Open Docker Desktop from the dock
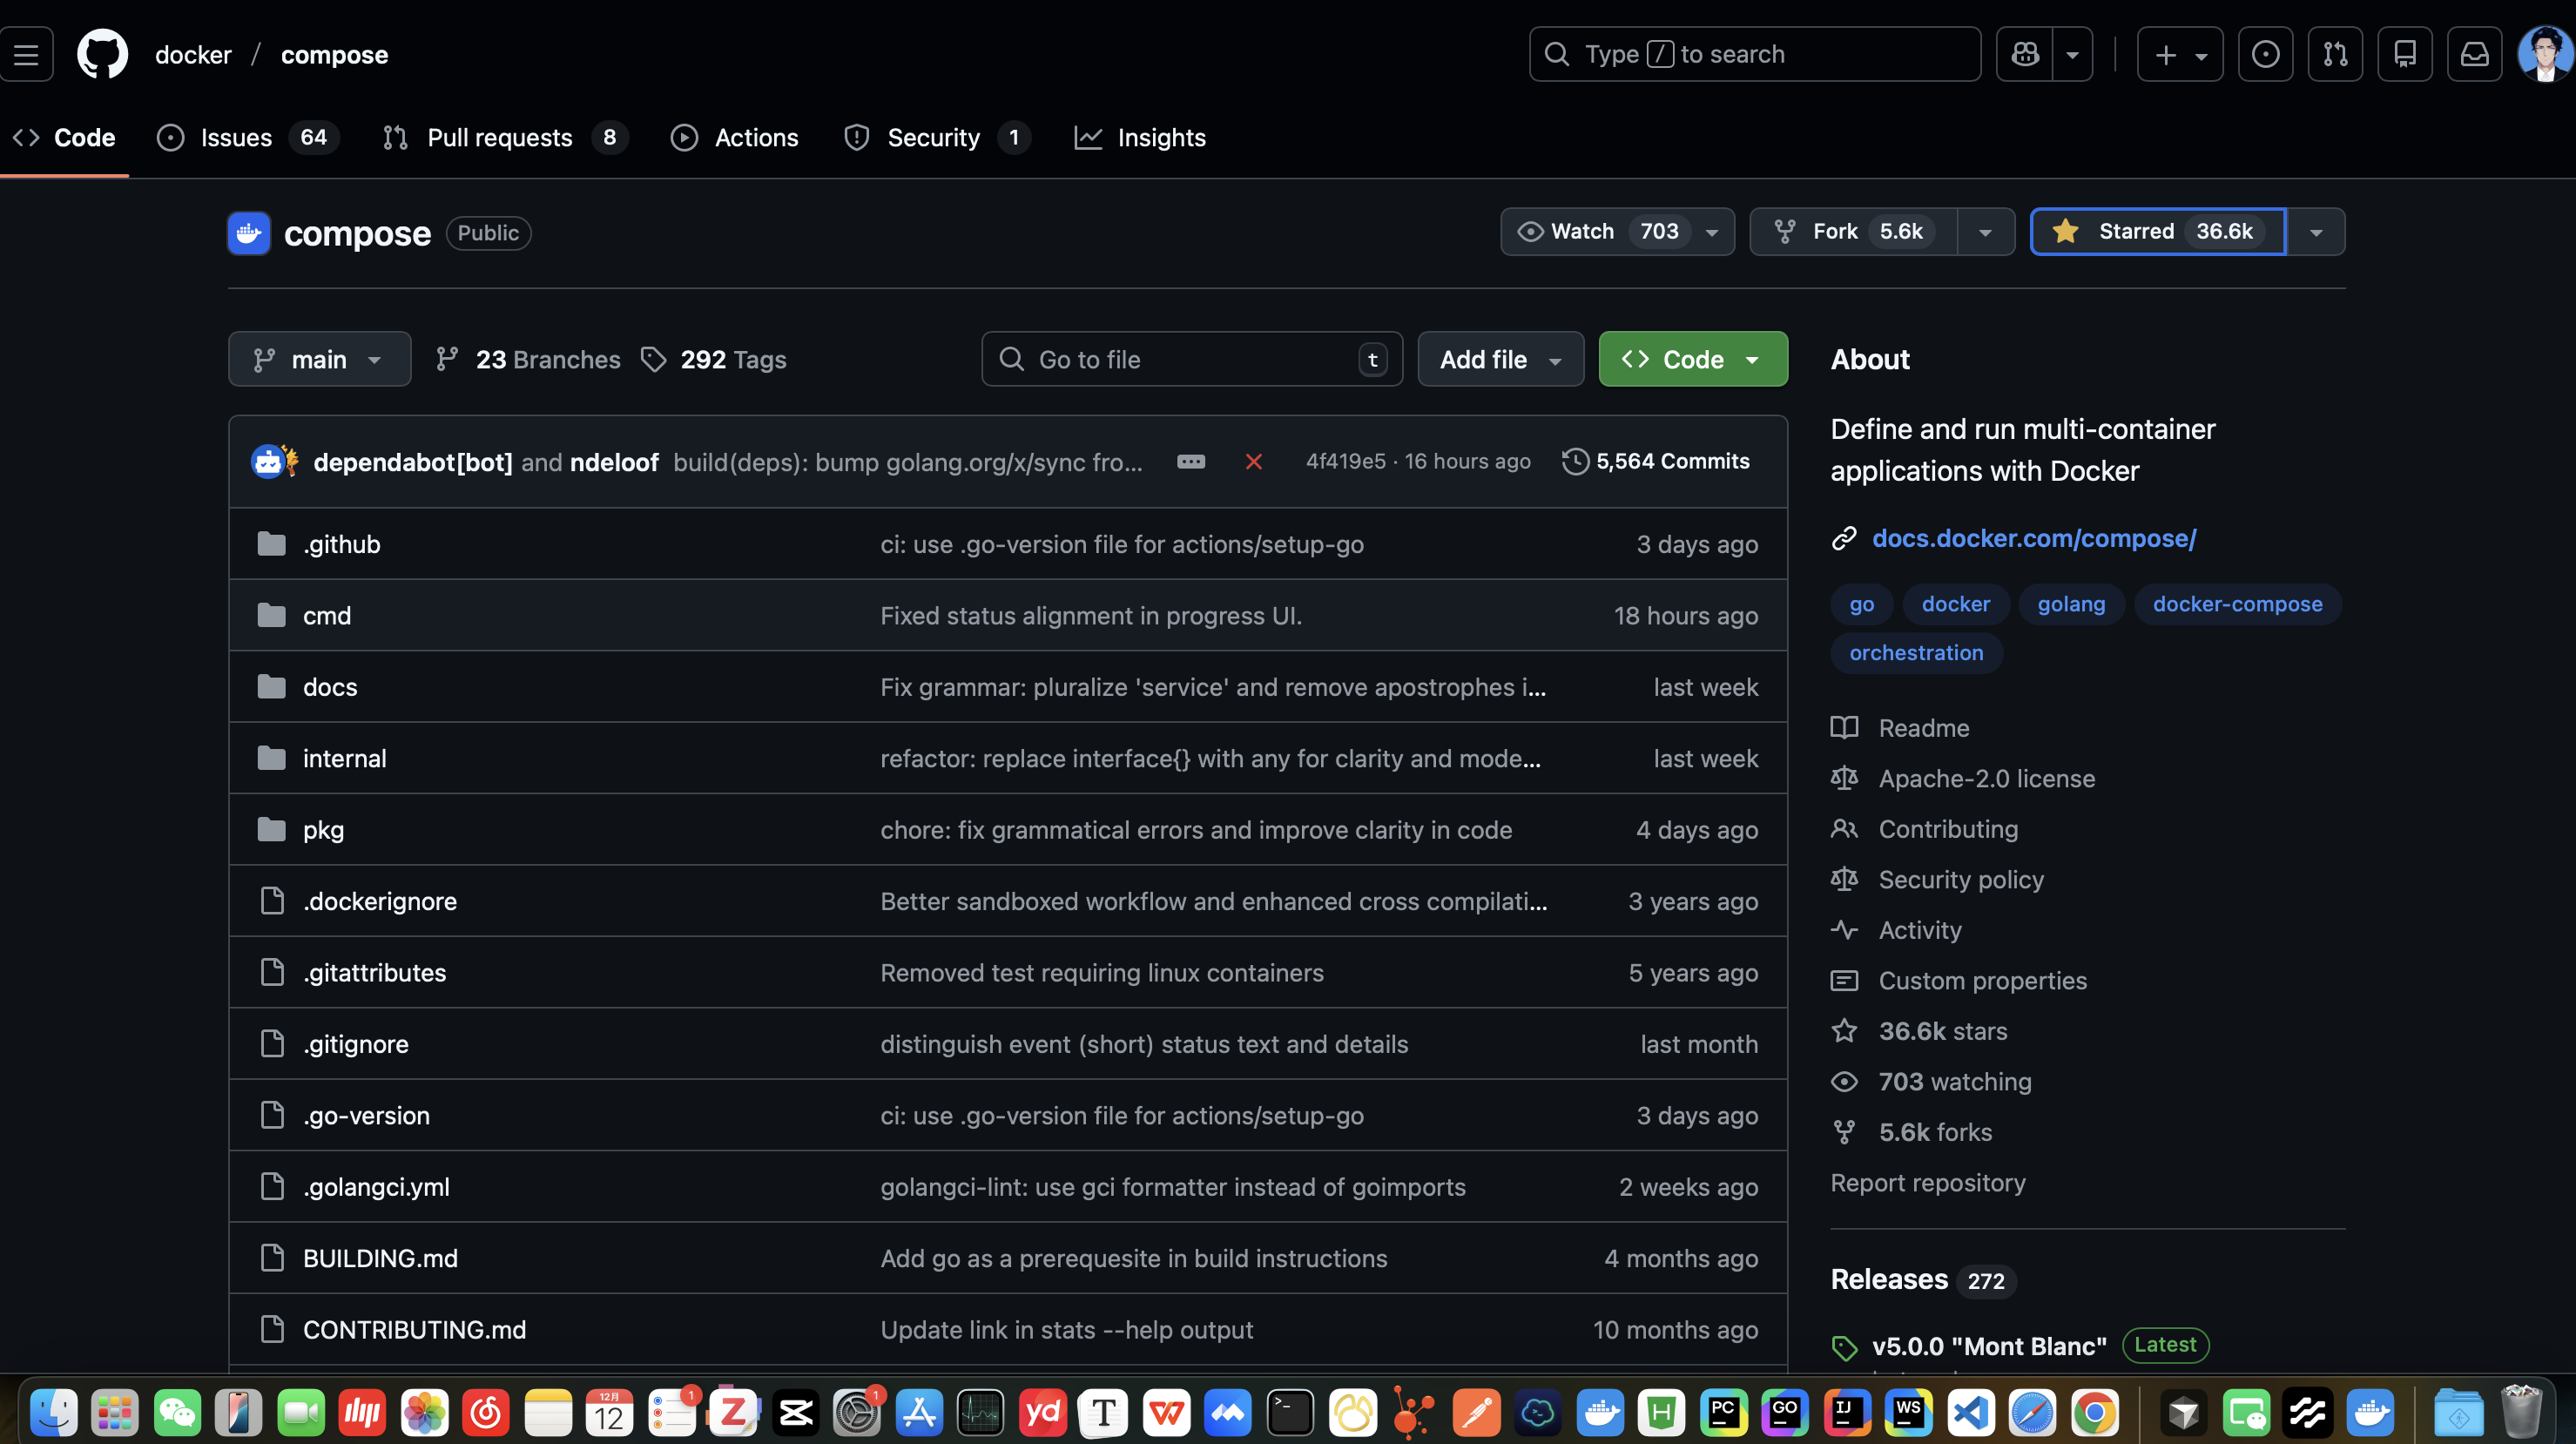 [1600, 1412]
